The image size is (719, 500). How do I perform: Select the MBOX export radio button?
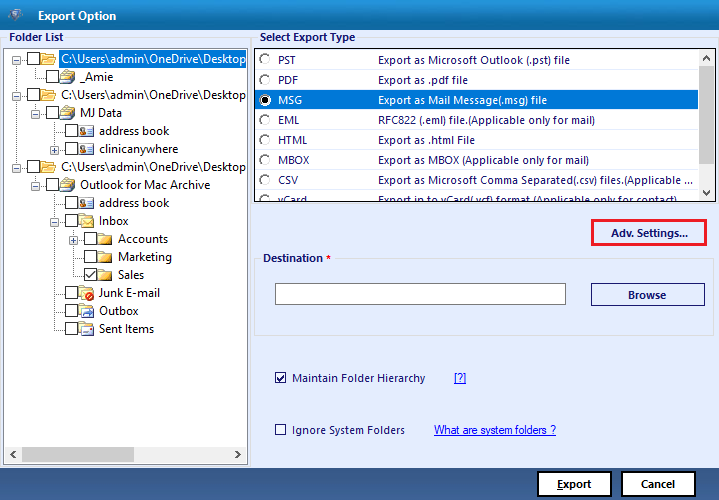[265, 160]
